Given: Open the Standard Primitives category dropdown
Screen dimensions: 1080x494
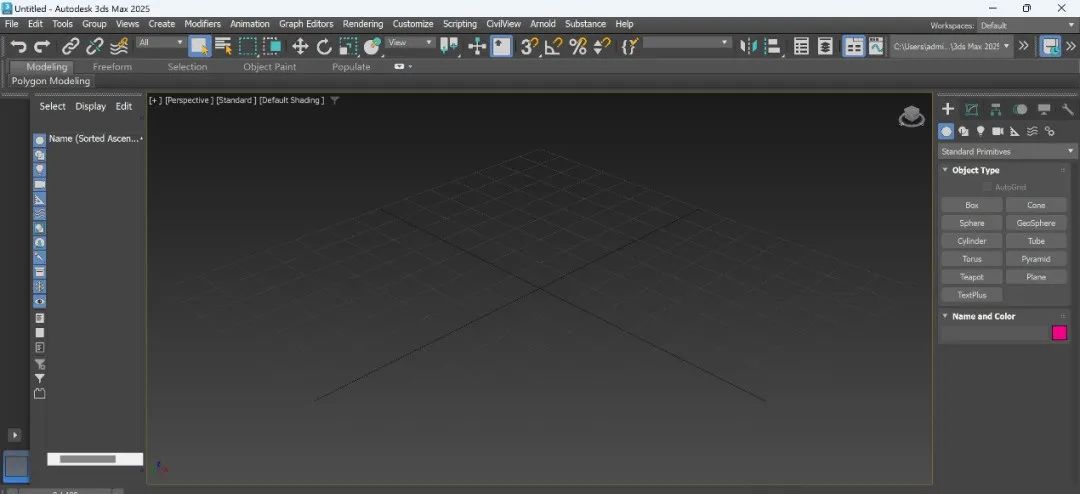Looking at the screenshot, I should pos(1007,151).
